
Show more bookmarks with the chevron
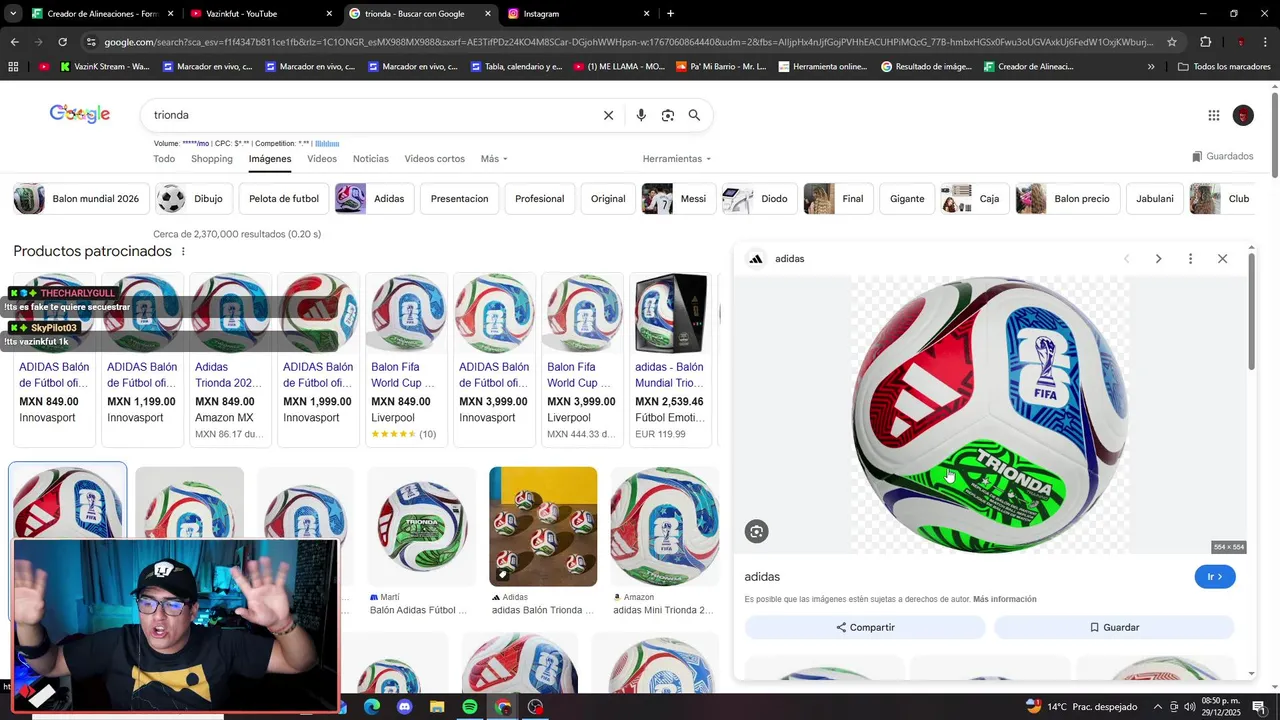click(x=1151, y=67)
